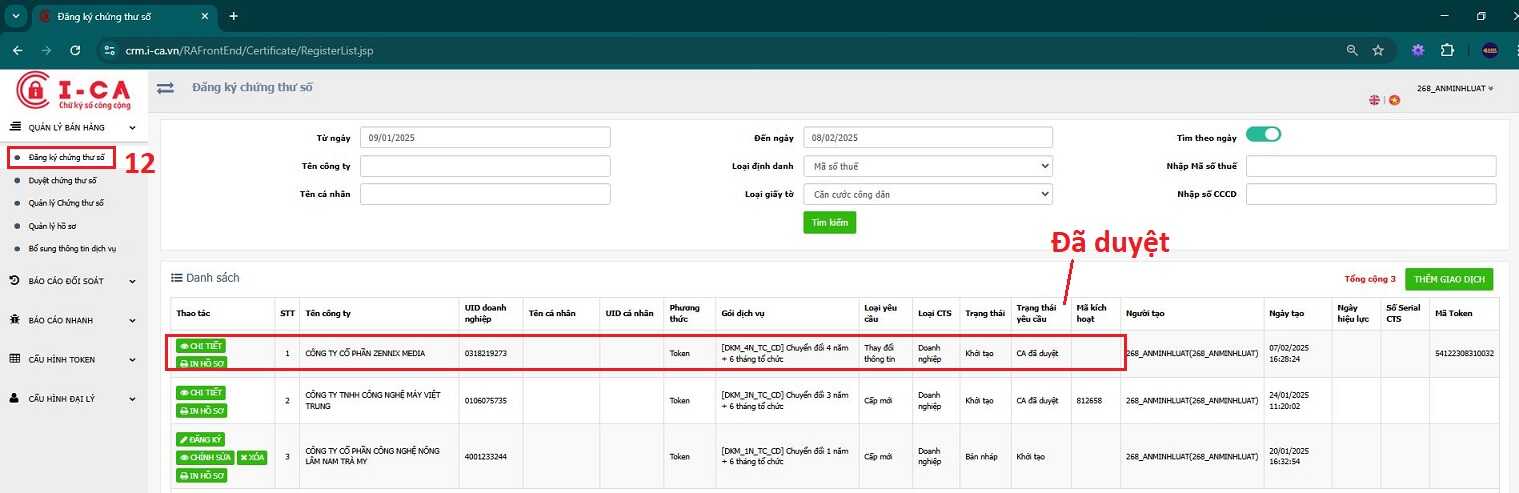Click THÊM GIAO DỊCH button
Screen dimensions: 1519x493
click(1449, 279)
